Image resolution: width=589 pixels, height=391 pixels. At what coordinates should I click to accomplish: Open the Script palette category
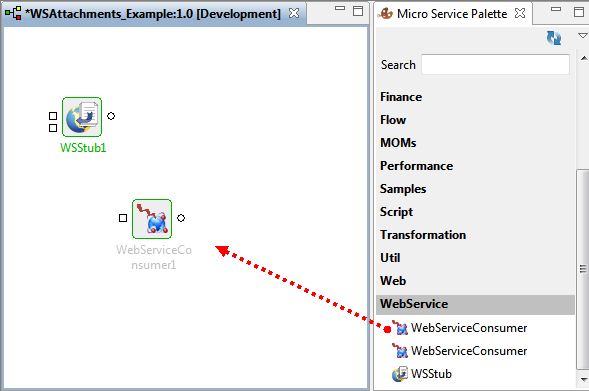pyautogui.click(x=396, y=212)
